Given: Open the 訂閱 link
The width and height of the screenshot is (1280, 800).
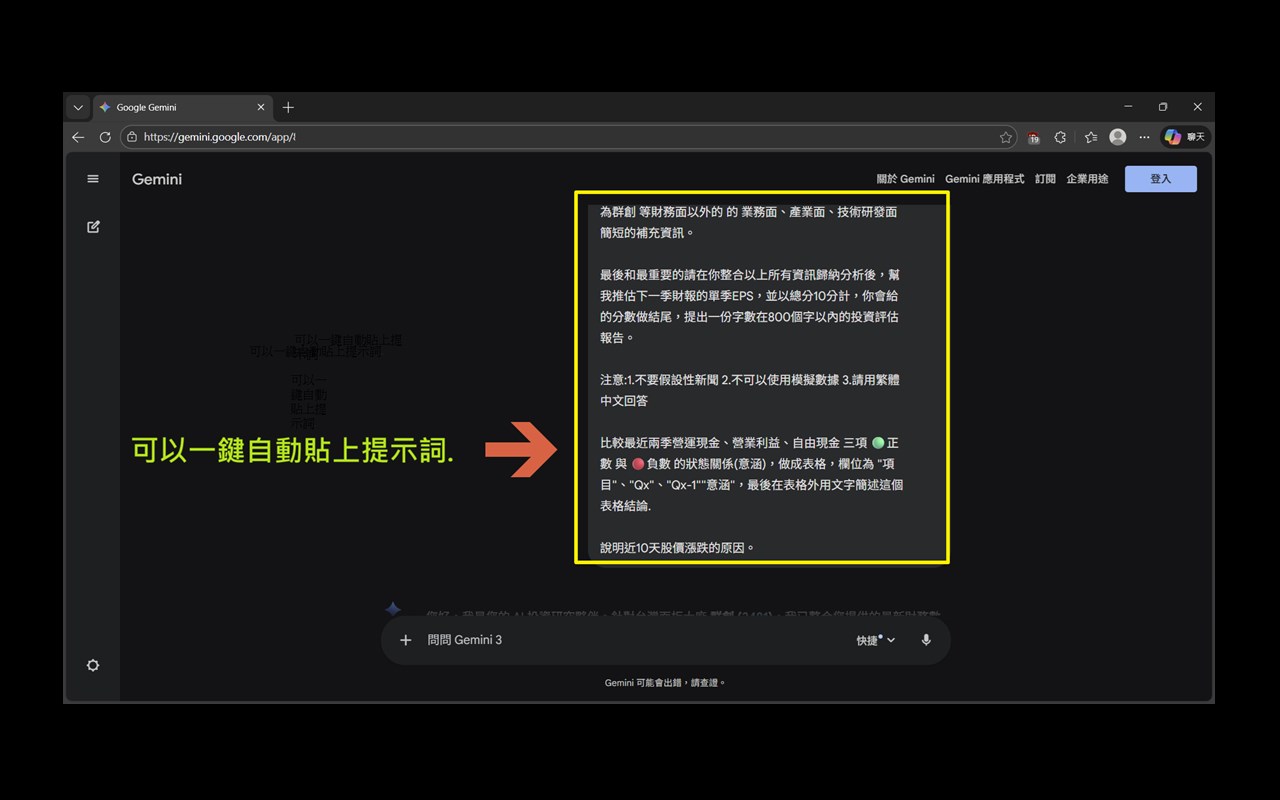Looking at the screenshot, I should pyautogui.click(x=1045, y=179).
